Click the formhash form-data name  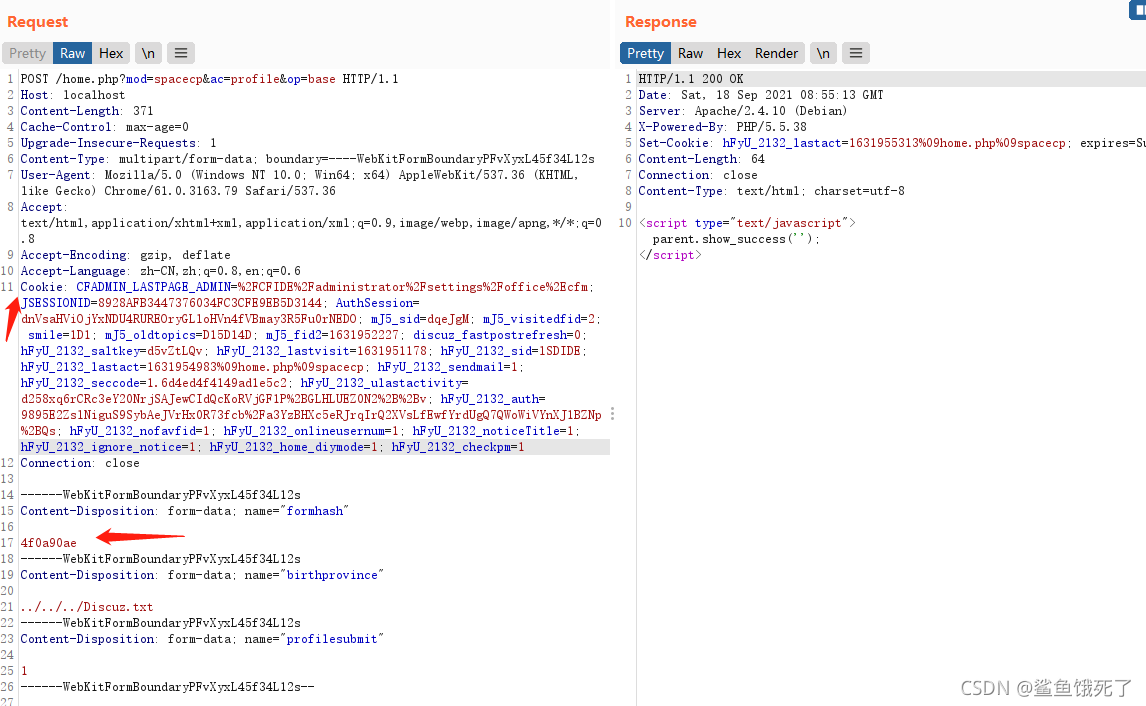pyautogui.click(x=314, y=511)
